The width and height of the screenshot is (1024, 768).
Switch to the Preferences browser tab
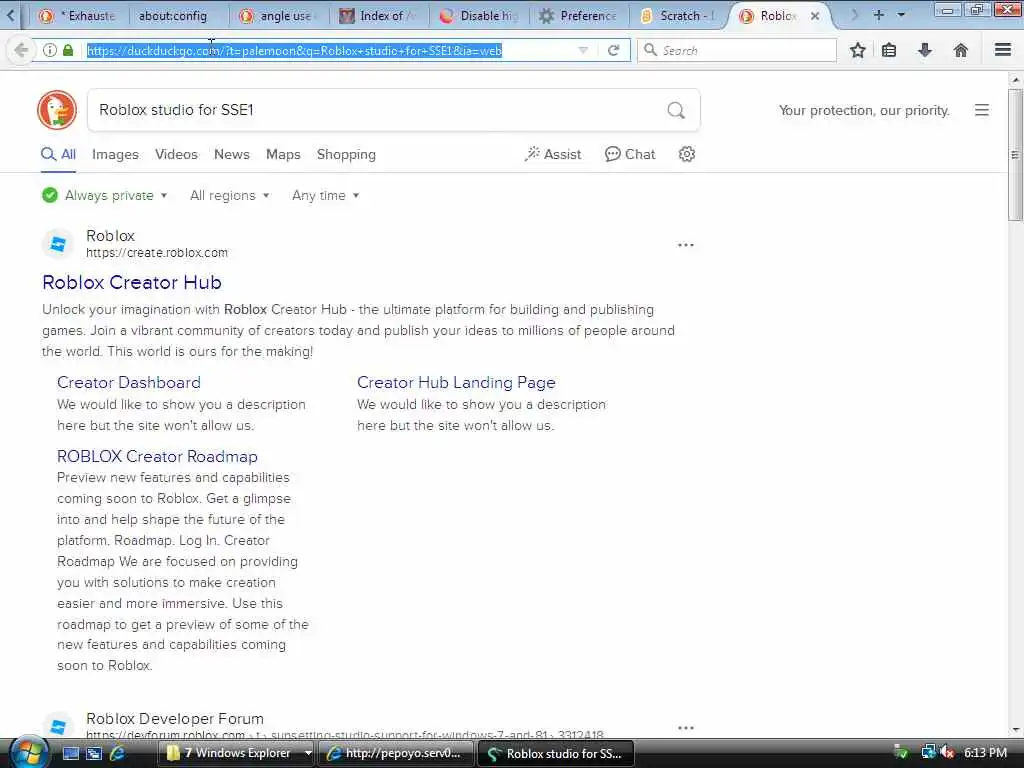[x=579, y=16]
